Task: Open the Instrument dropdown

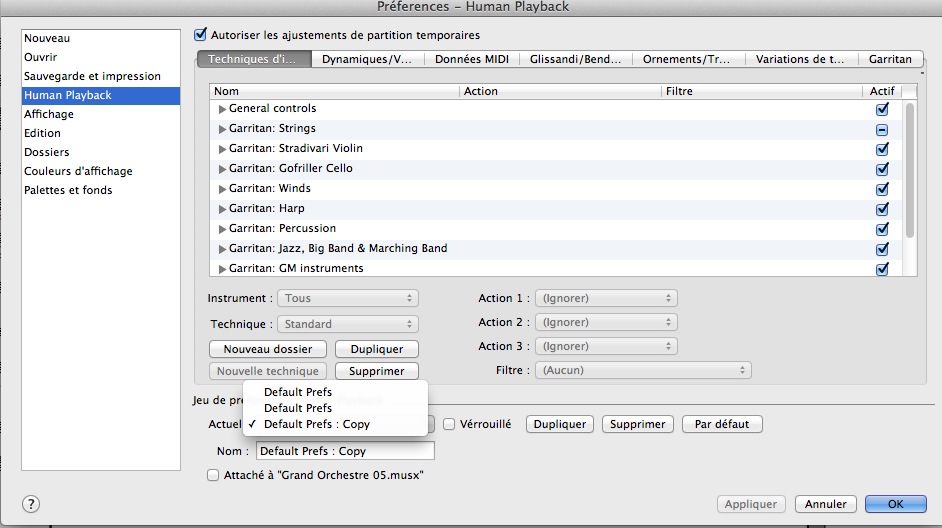Action: [349, 298]
